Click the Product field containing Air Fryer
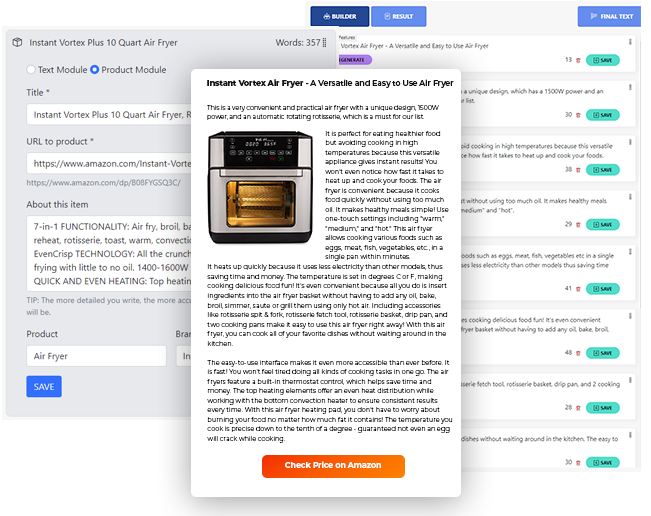 (x=96, y=356)
